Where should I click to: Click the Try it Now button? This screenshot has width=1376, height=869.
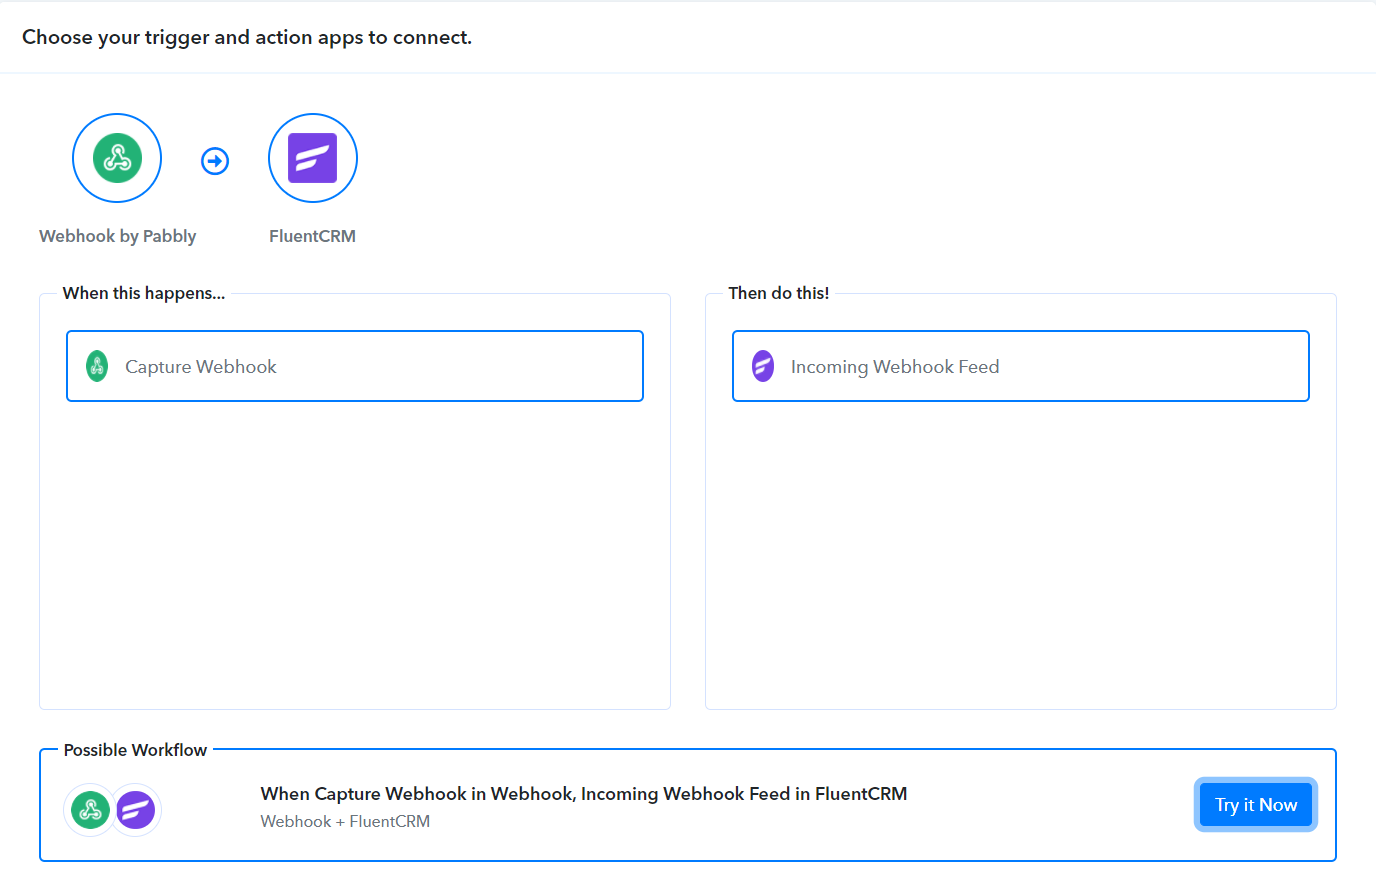[x=1256, y=804]
